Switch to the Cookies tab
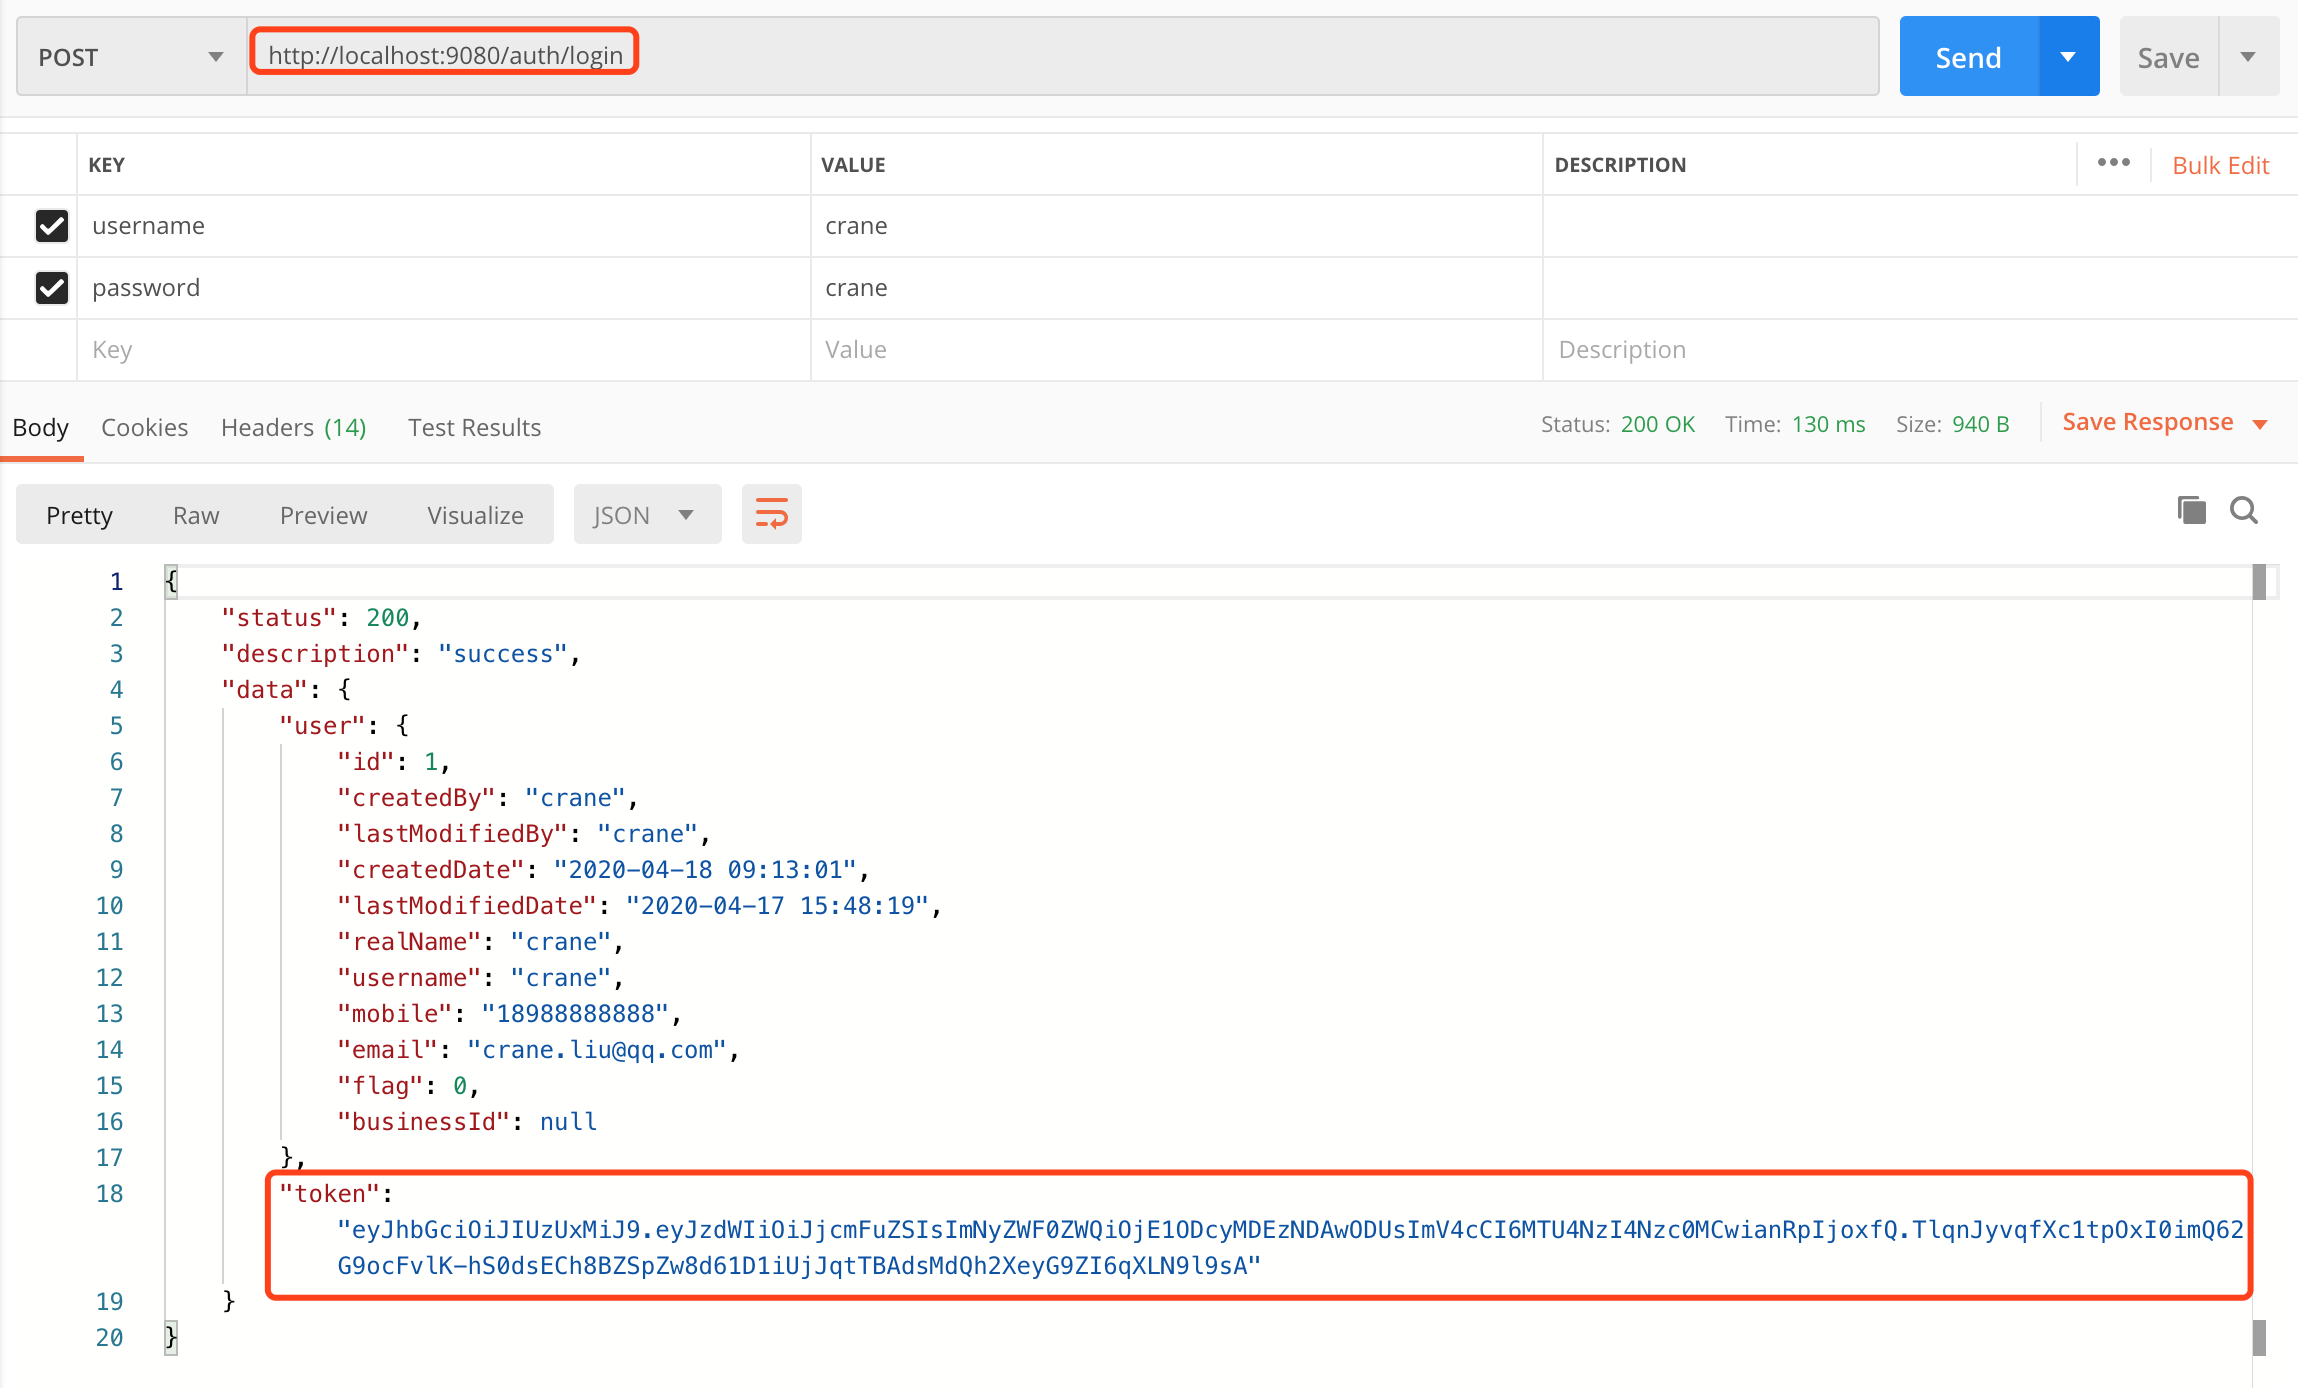 [x=144, y=428]
